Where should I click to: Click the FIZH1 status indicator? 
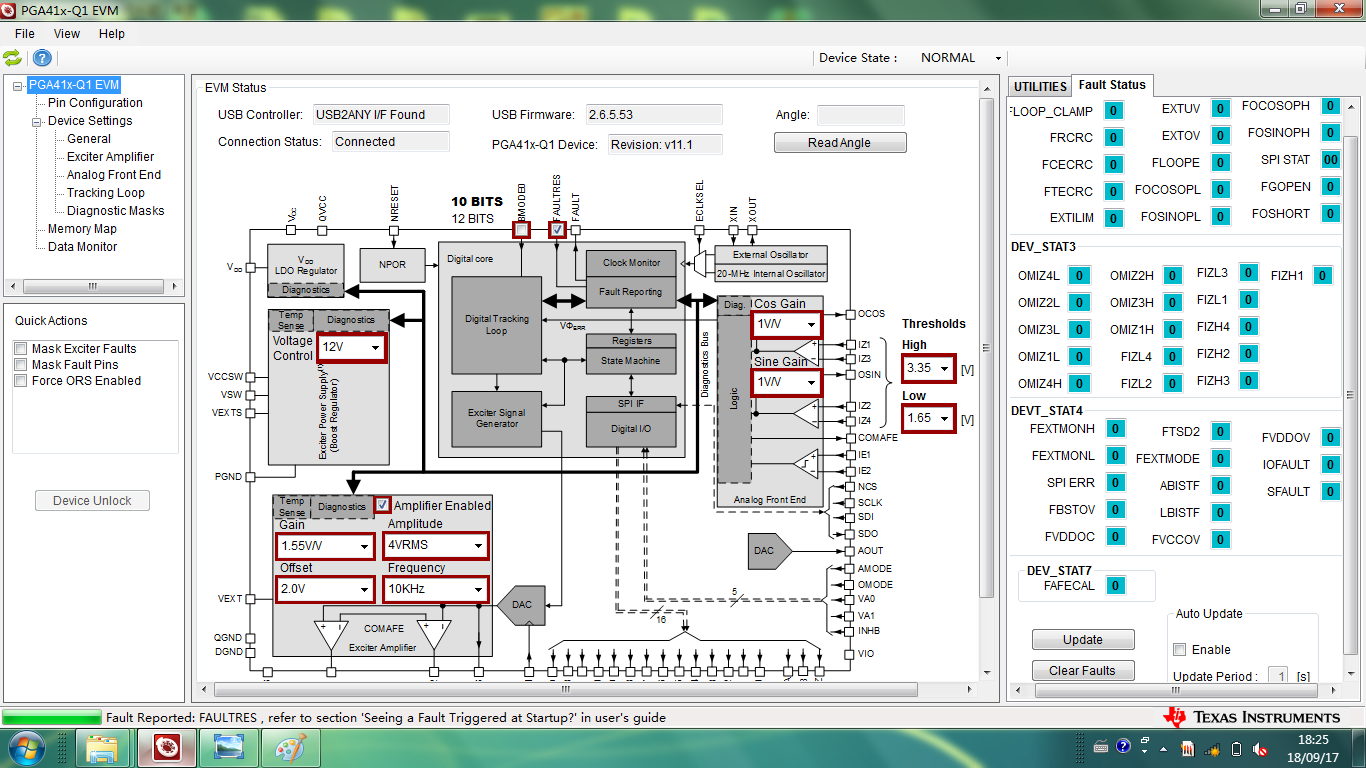(x=1322, y=276)
